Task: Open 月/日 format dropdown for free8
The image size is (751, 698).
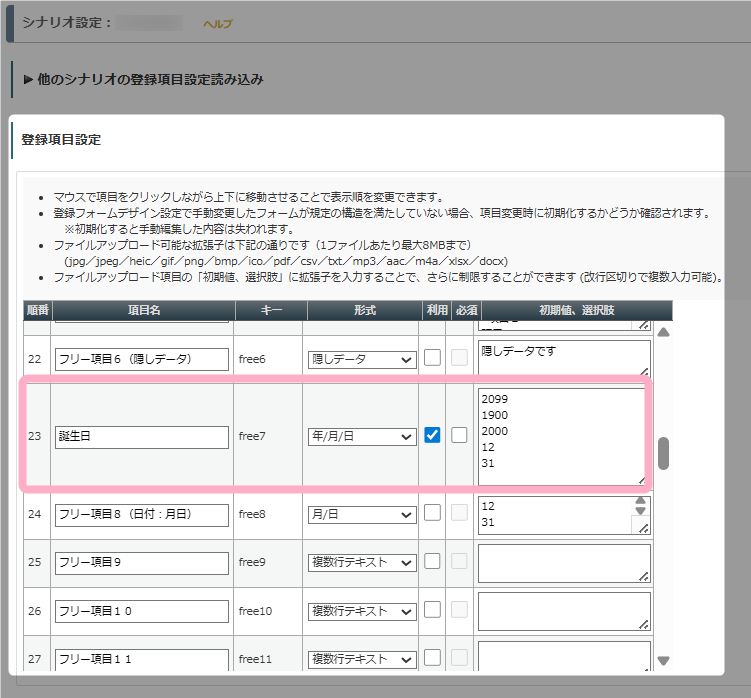Action: pyautogui.click(x=362, y=514)
